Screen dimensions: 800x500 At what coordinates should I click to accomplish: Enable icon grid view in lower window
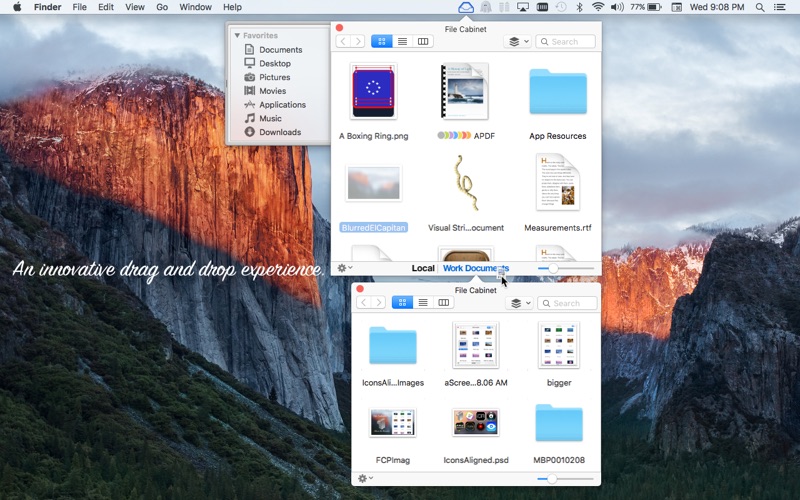[402, 303]
